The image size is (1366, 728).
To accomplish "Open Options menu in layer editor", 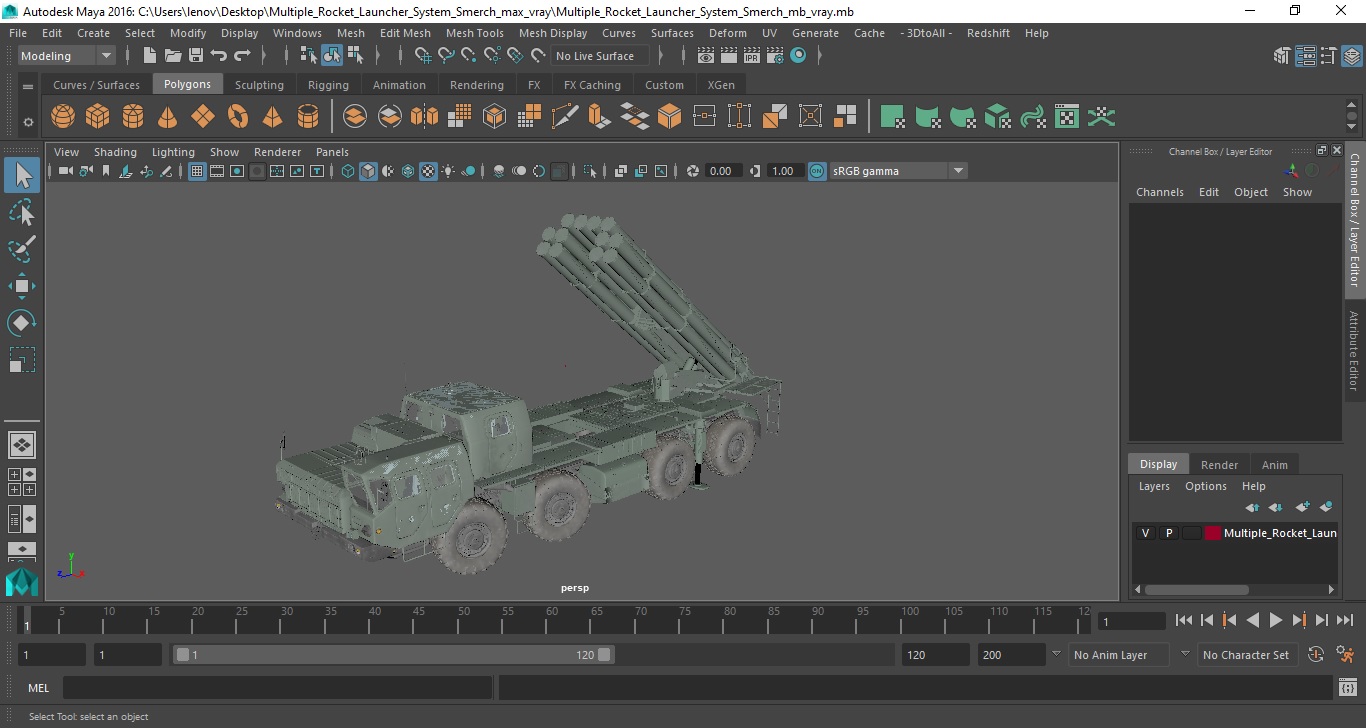I will click(x=1206, y=486).
